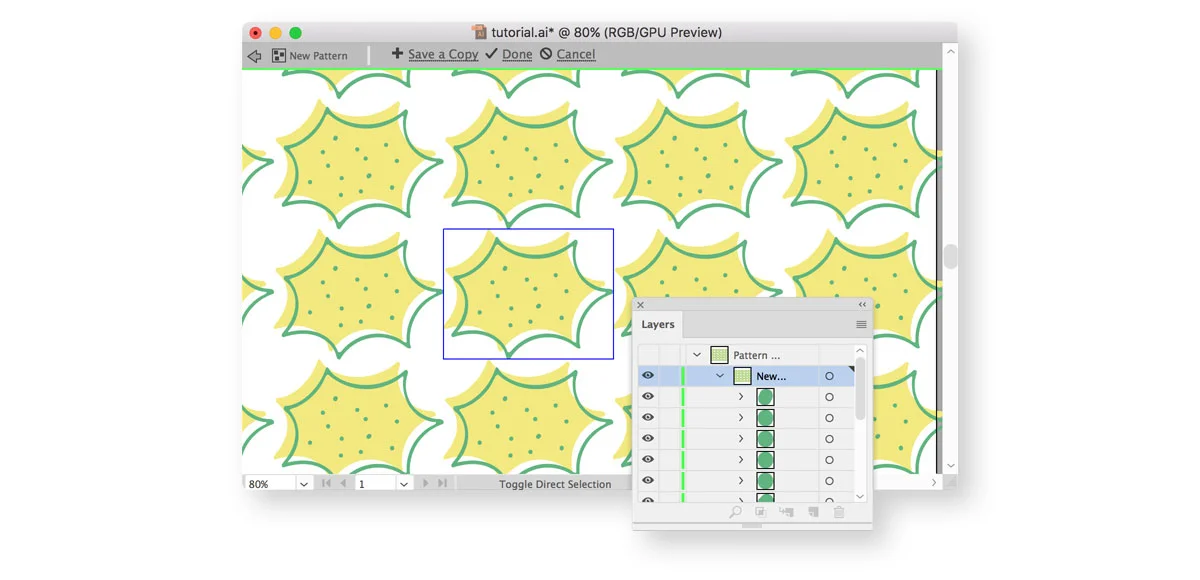Image resolution: width=1200 pixels, height=580 pixels.
Task: Click Done to finish editing the pattern
Action: [x=518, y=54]
